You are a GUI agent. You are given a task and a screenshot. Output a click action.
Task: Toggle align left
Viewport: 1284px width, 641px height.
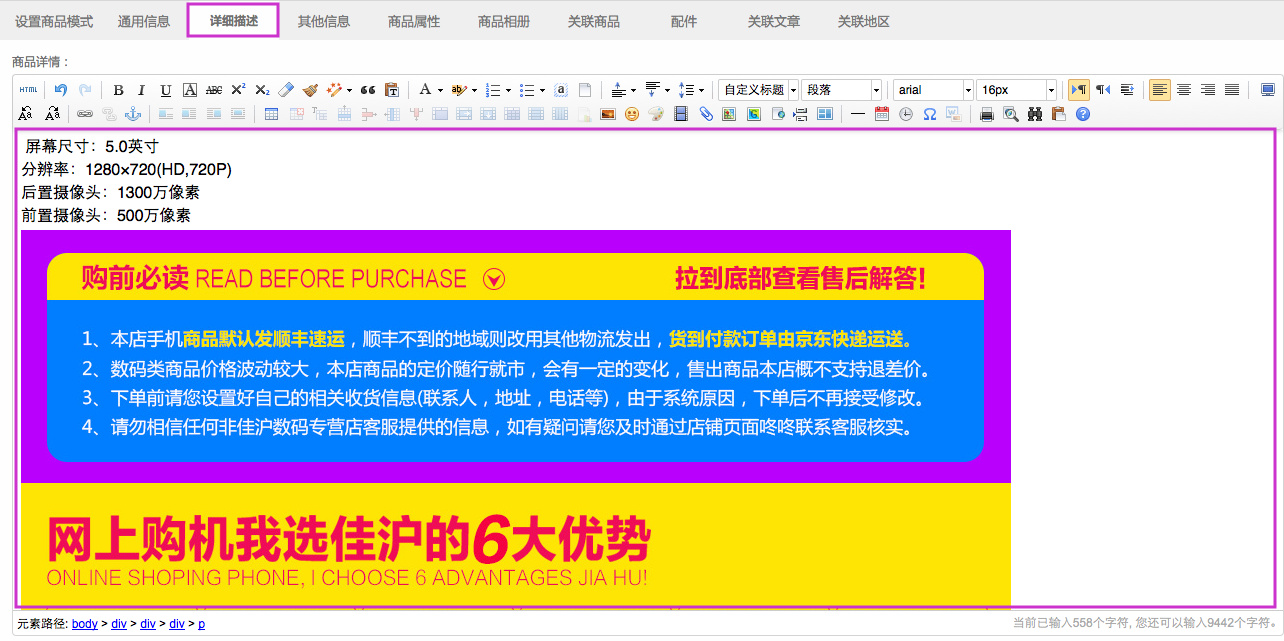tap(1160, 90)
